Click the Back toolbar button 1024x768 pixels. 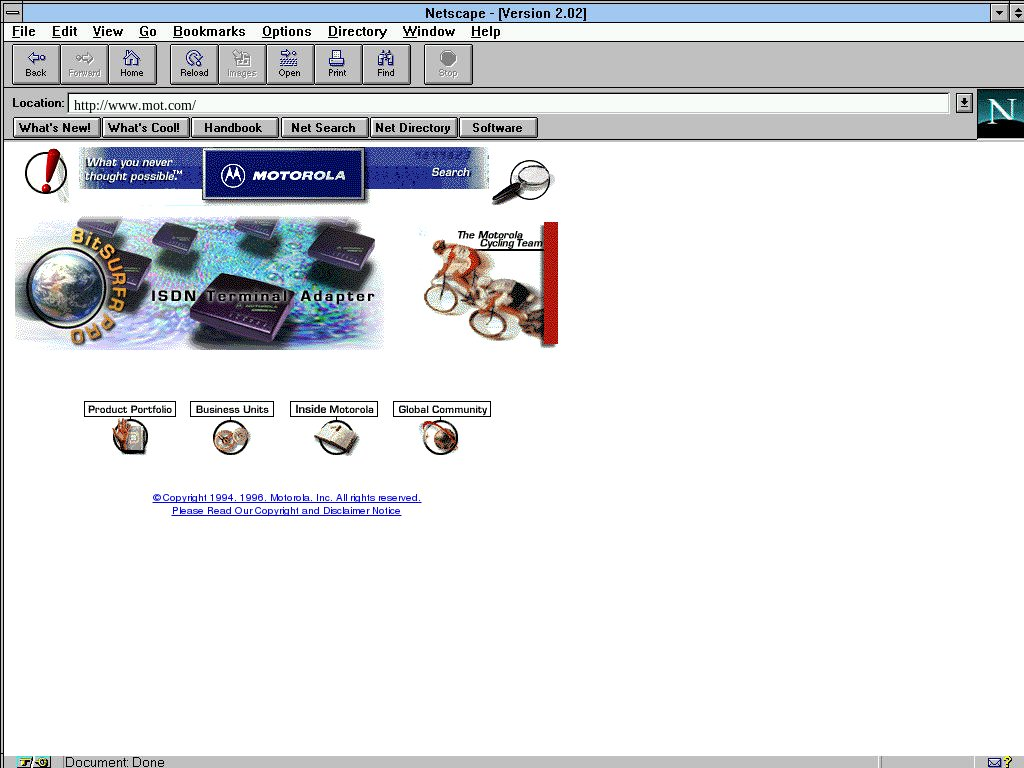36,64
